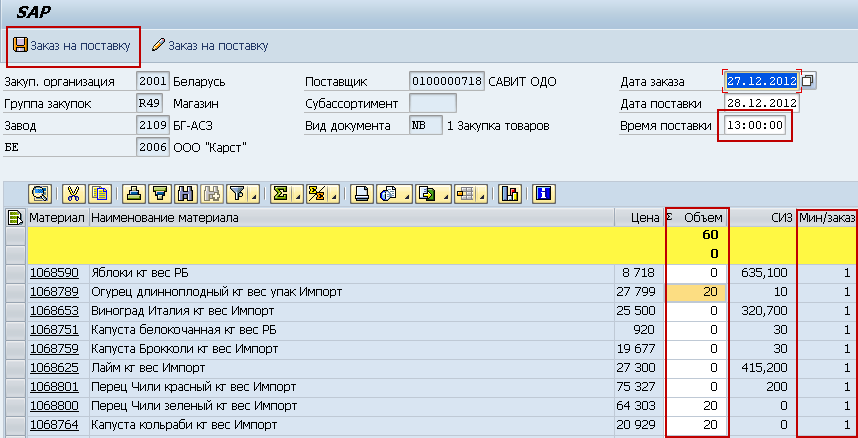The image size is (858, 438).
Task: Click the green sigma Total icon
Action: [x=281, y=193]
